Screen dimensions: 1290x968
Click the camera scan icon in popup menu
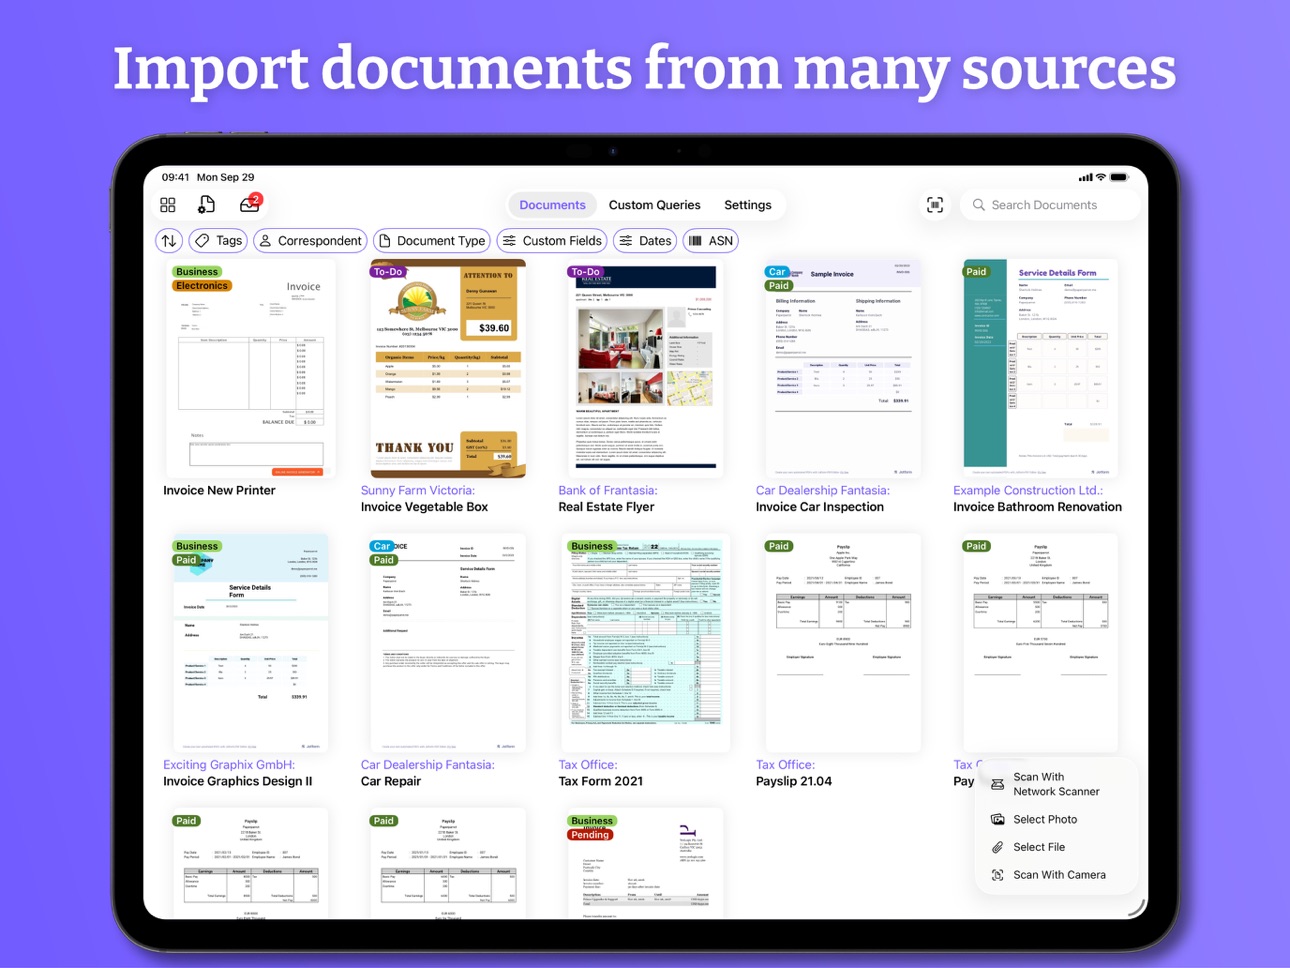pos(997,875)
